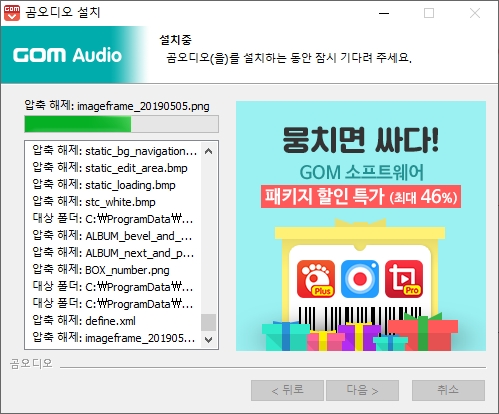Select the 'static_bg_navigation...' log row
Viewport: 499px width, 414px height.
114,151
